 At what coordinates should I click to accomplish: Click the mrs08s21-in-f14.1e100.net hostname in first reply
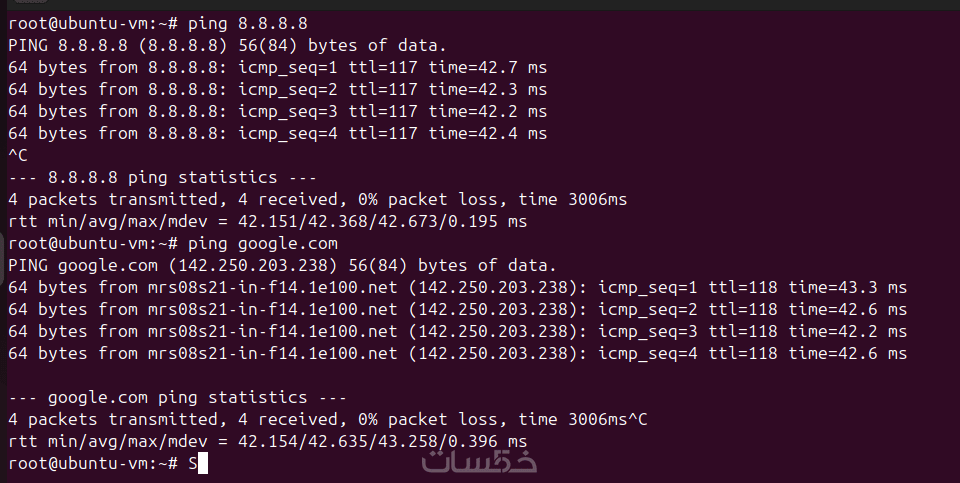tap(262, 287)
